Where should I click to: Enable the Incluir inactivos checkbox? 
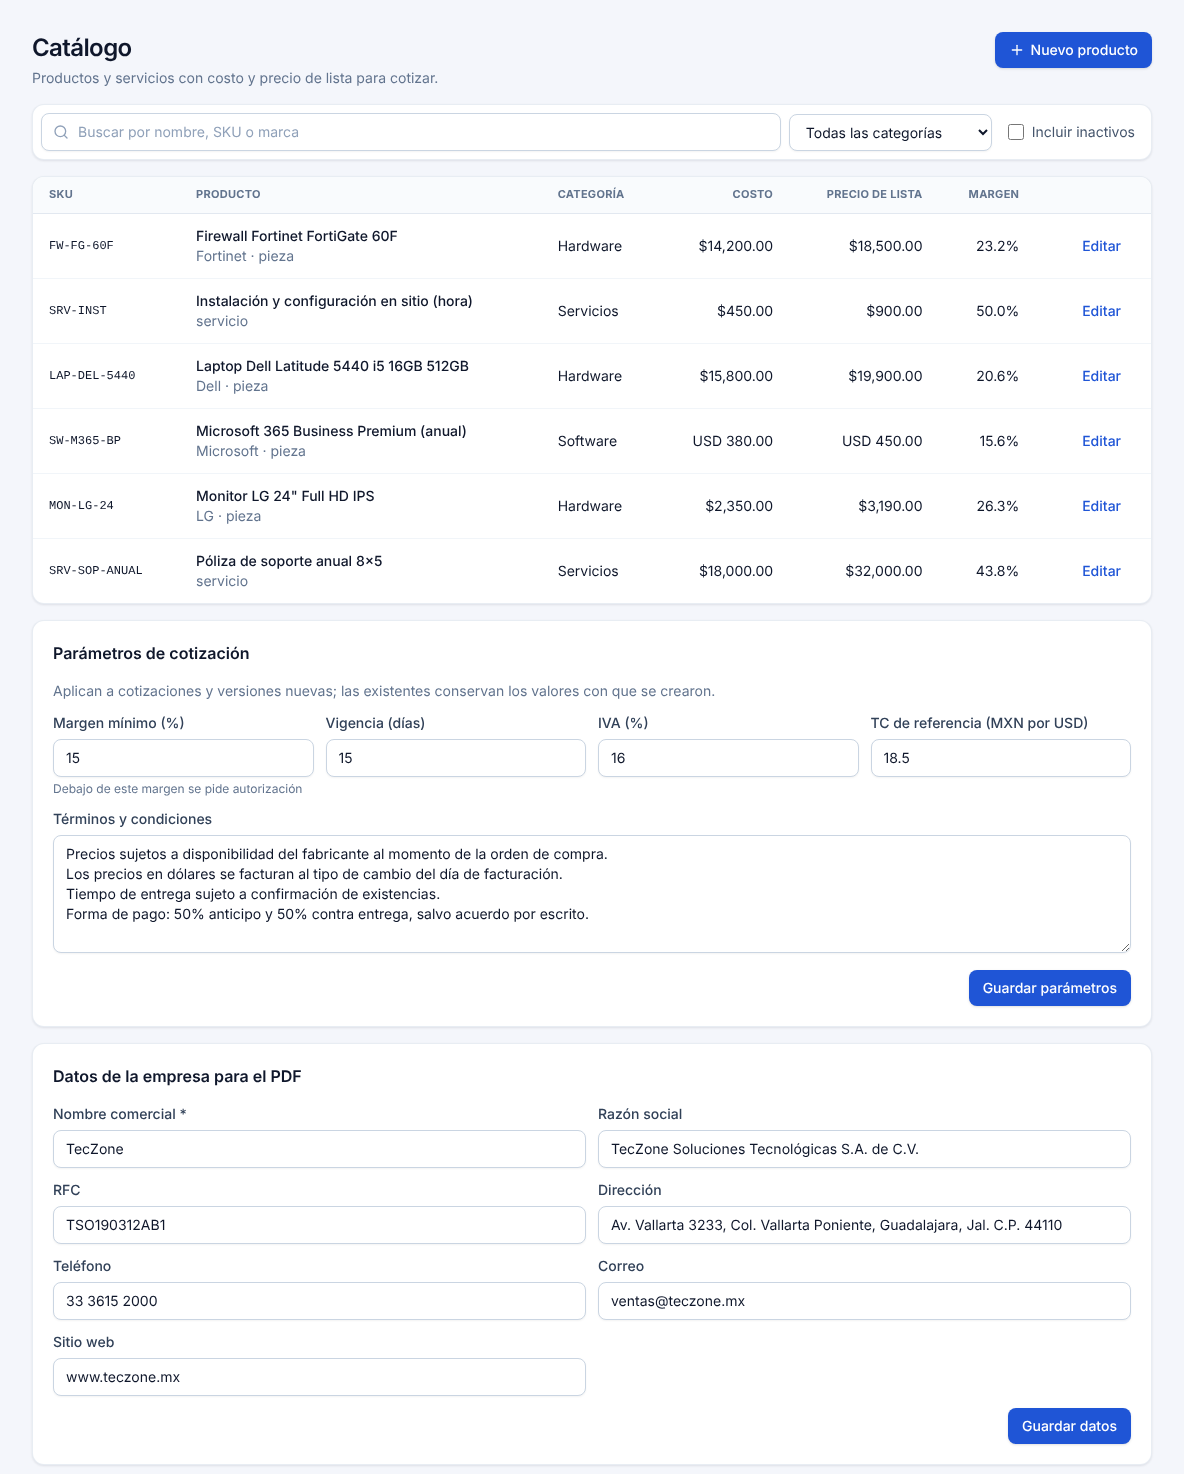tap(1016, 132)
